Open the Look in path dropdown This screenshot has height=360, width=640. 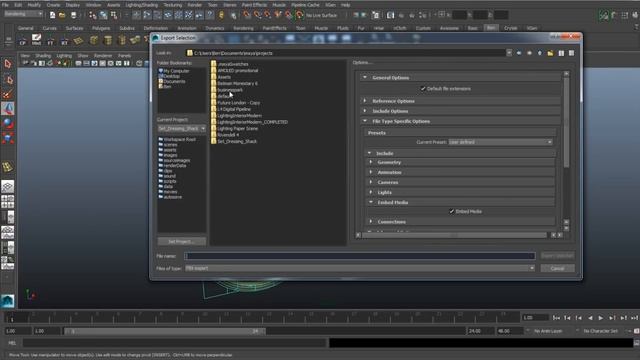point(509,53)
